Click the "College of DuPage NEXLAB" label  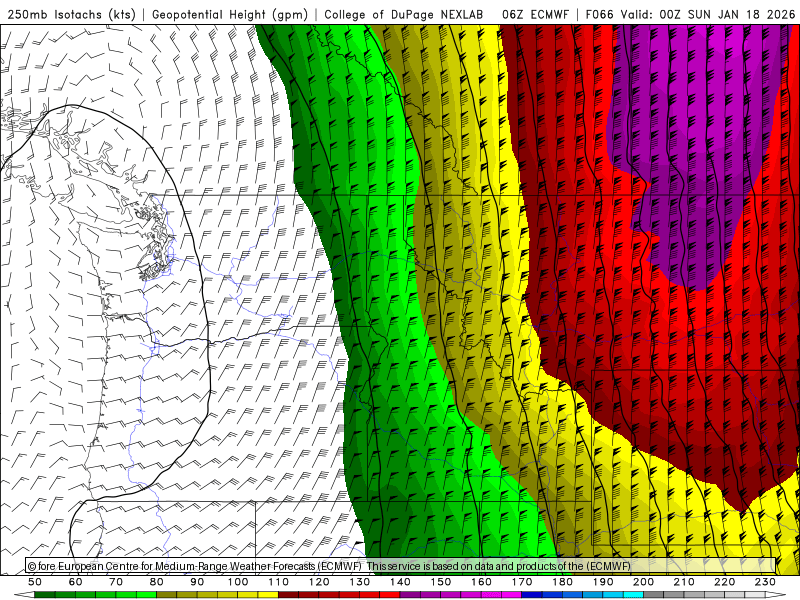(404, 15)
